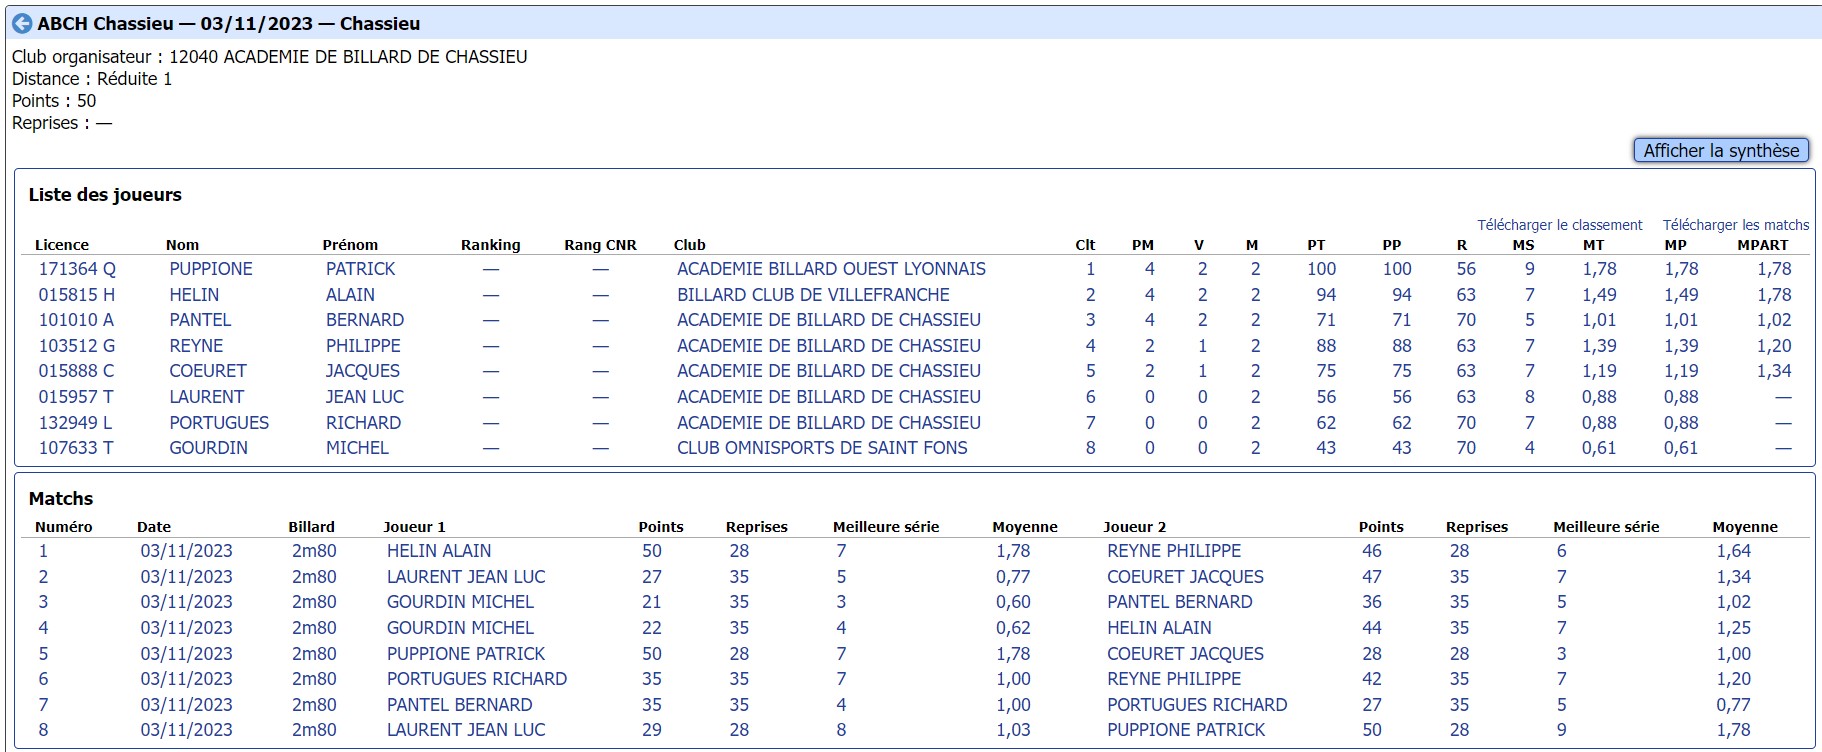Click the Liste des joueurs heading

pyautogui.click(x=105, y=195)
